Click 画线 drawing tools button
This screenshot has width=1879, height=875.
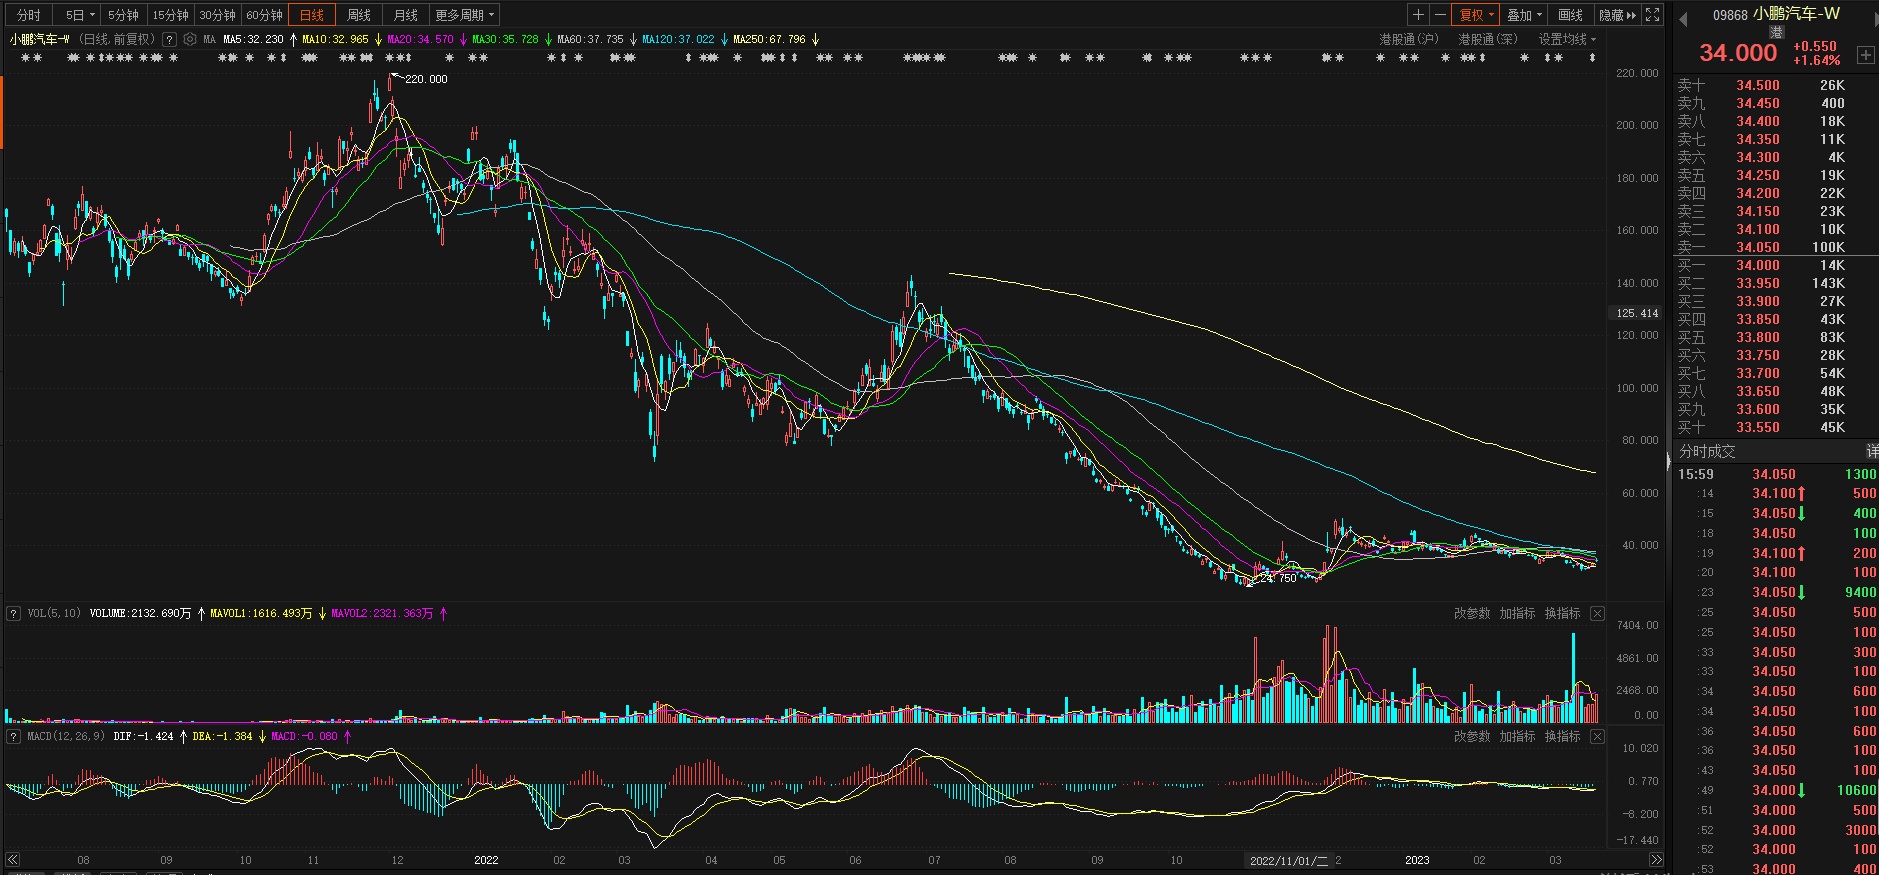1570,15
